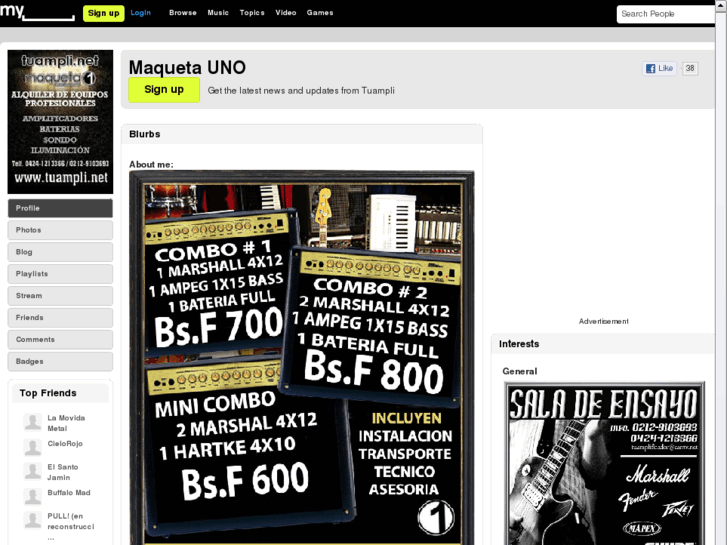727x545 pixels.
Task: Open the Topics menu
Action: click(x=252, y=13)
